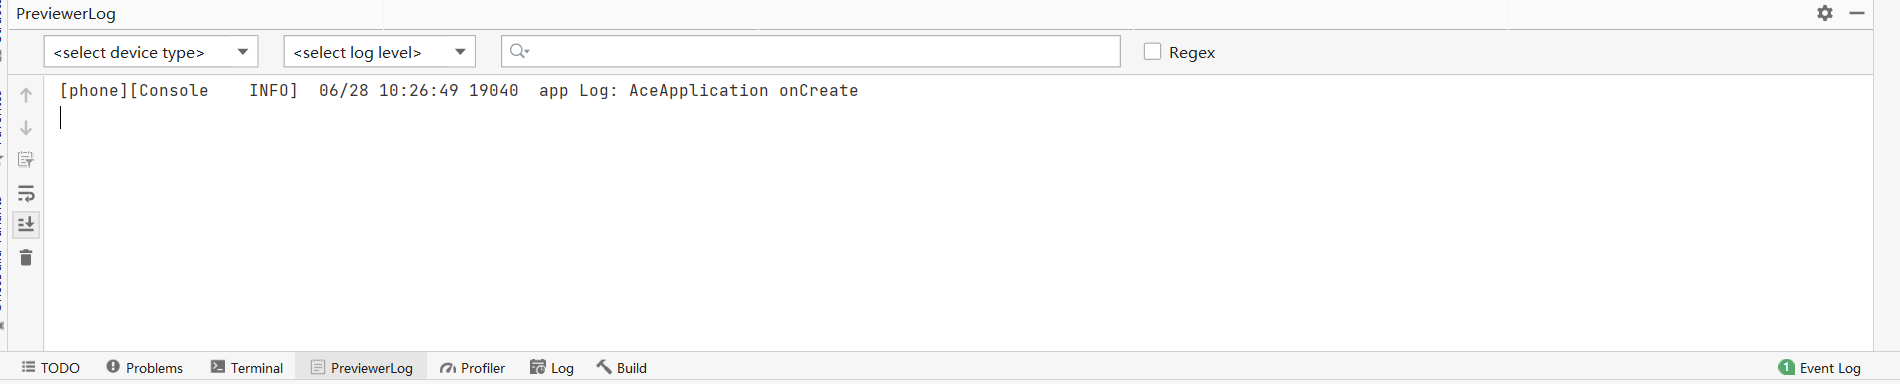Open the select log level dropdown
The width and height of the screenshot is (1900, 384).
379,52
